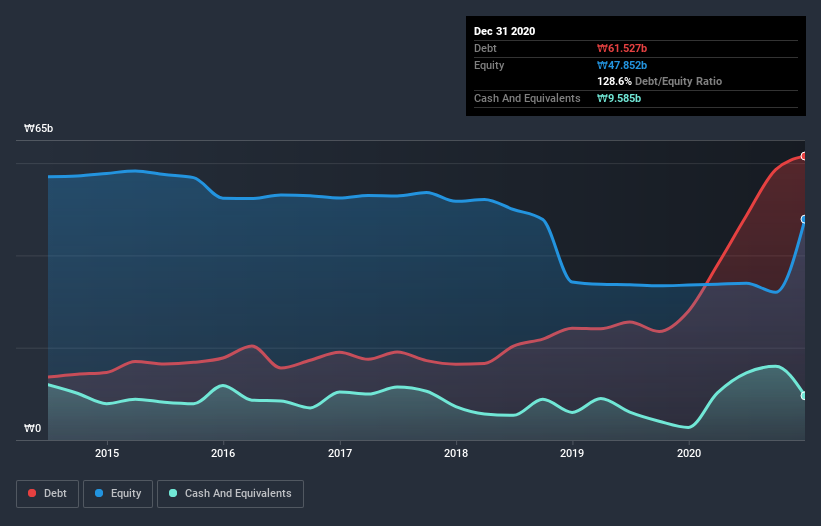The height and width of the screenshot is (526, 821).
Task: Click the Dec 31 2020 tooltip date
Action: coord(504,31)
